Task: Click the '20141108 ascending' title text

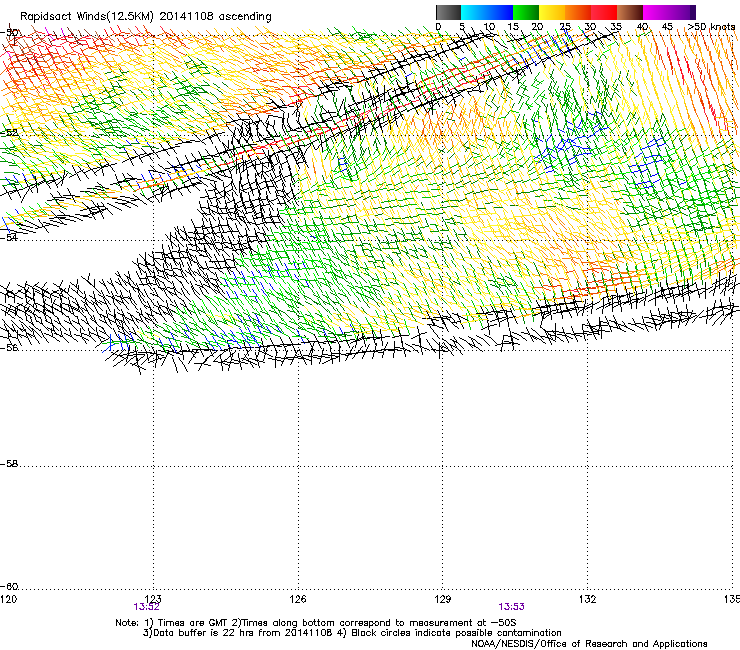Action: pyautogui.click(x=215, y=16)
